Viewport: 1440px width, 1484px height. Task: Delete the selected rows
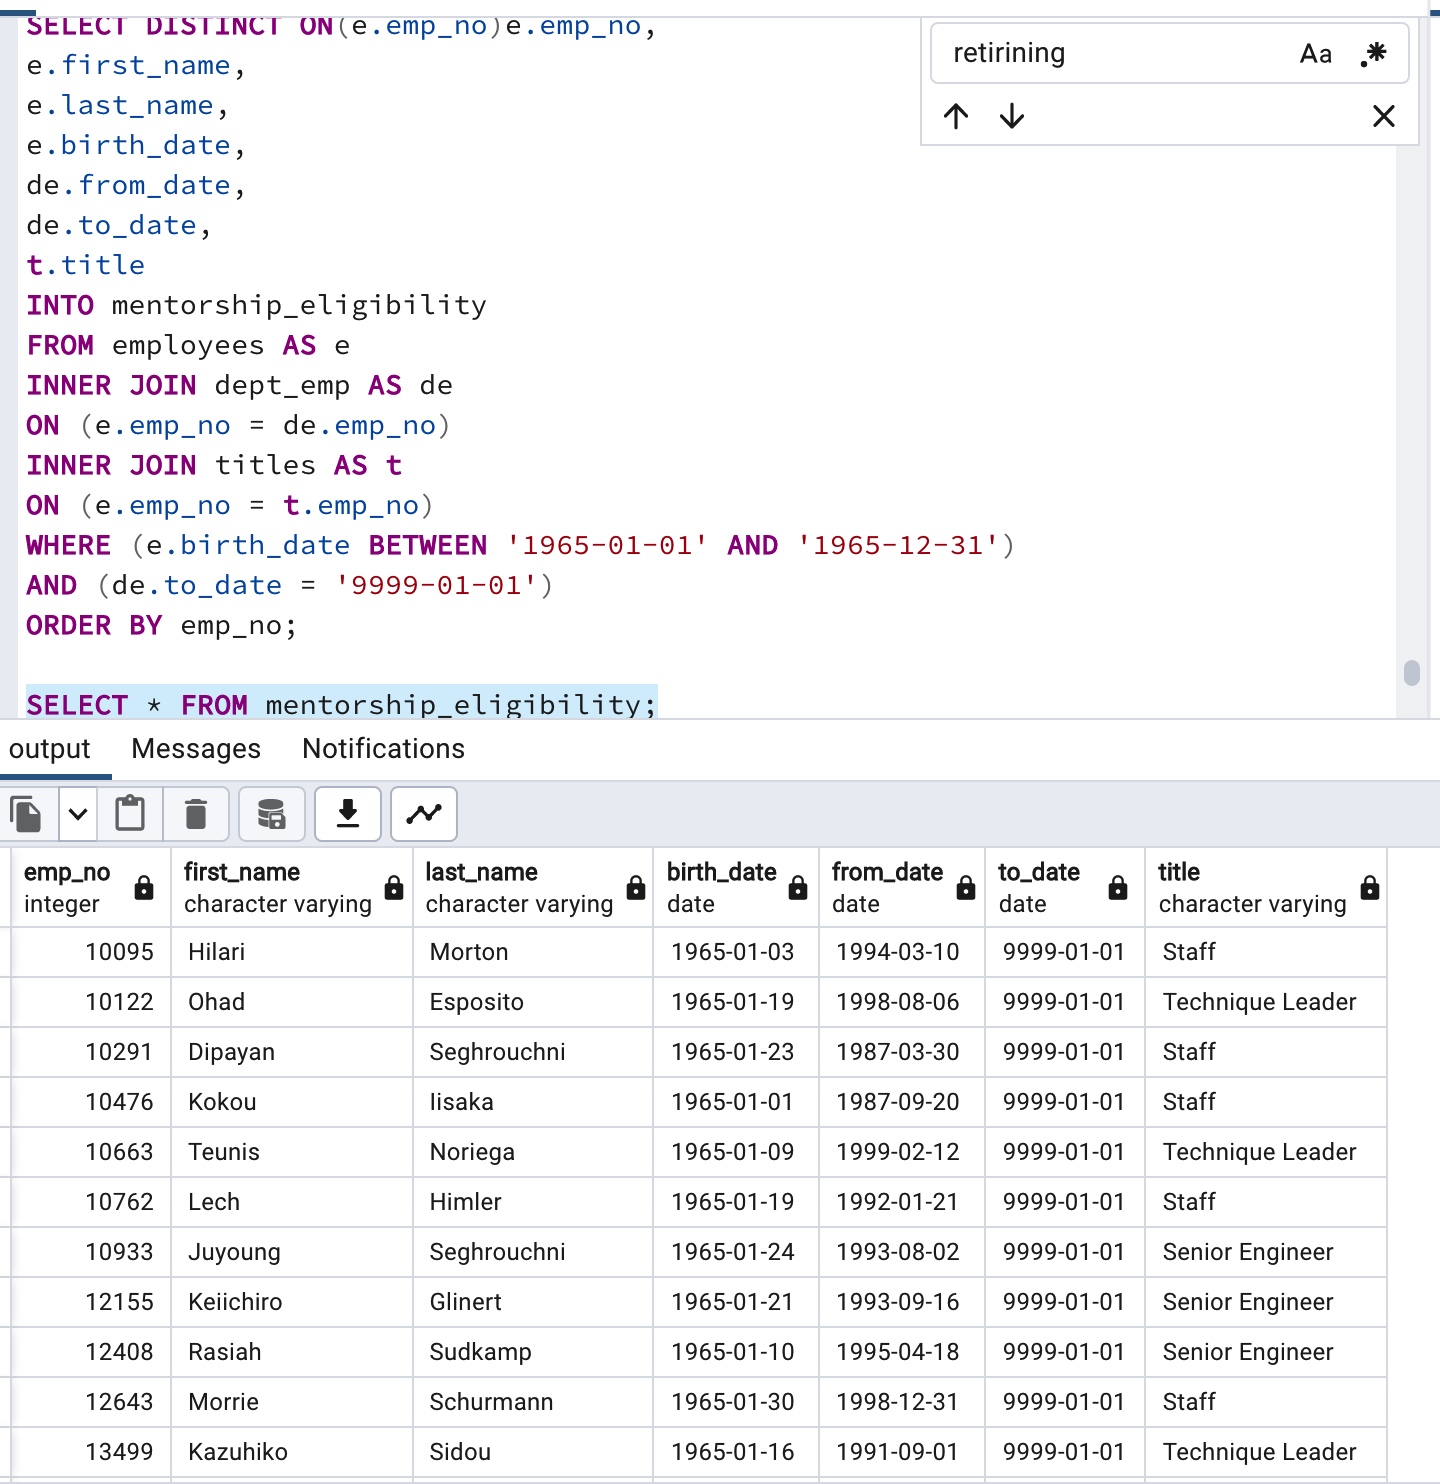click(196, 814)
